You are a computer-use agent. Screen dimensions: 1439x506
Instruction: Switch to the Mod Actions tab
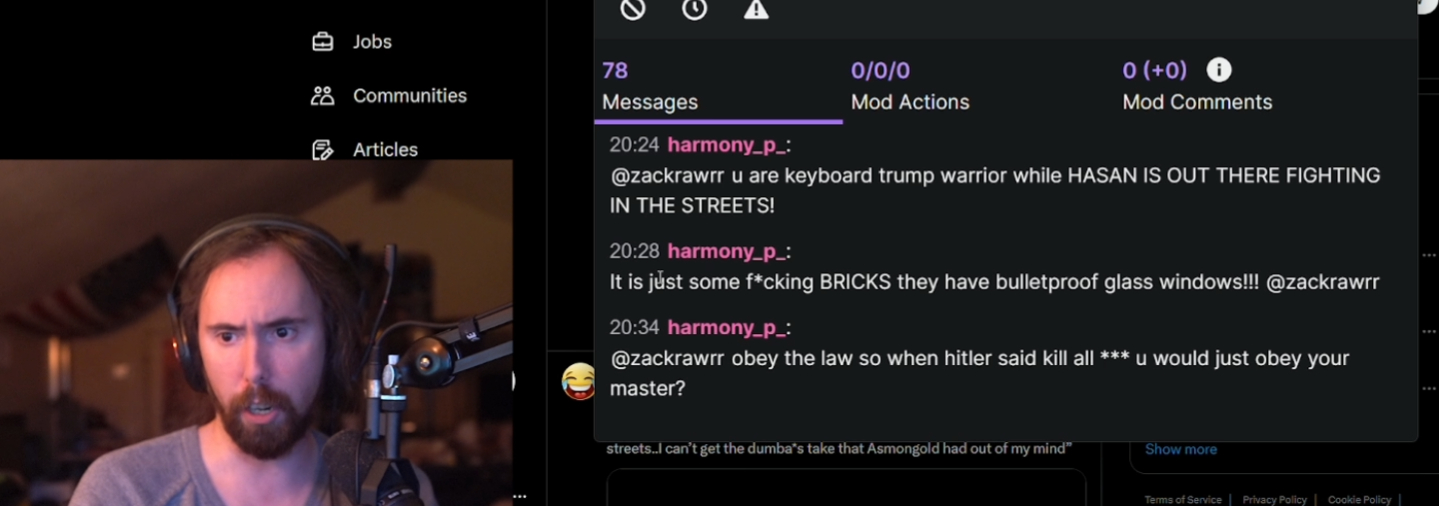click(910, 87)
